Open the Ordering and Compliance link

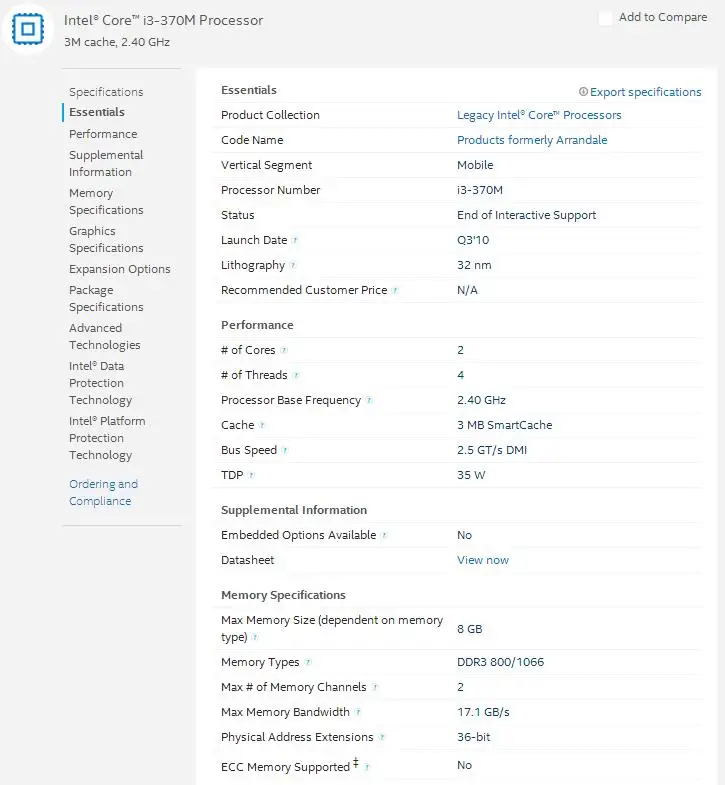[x=103, y=493]
